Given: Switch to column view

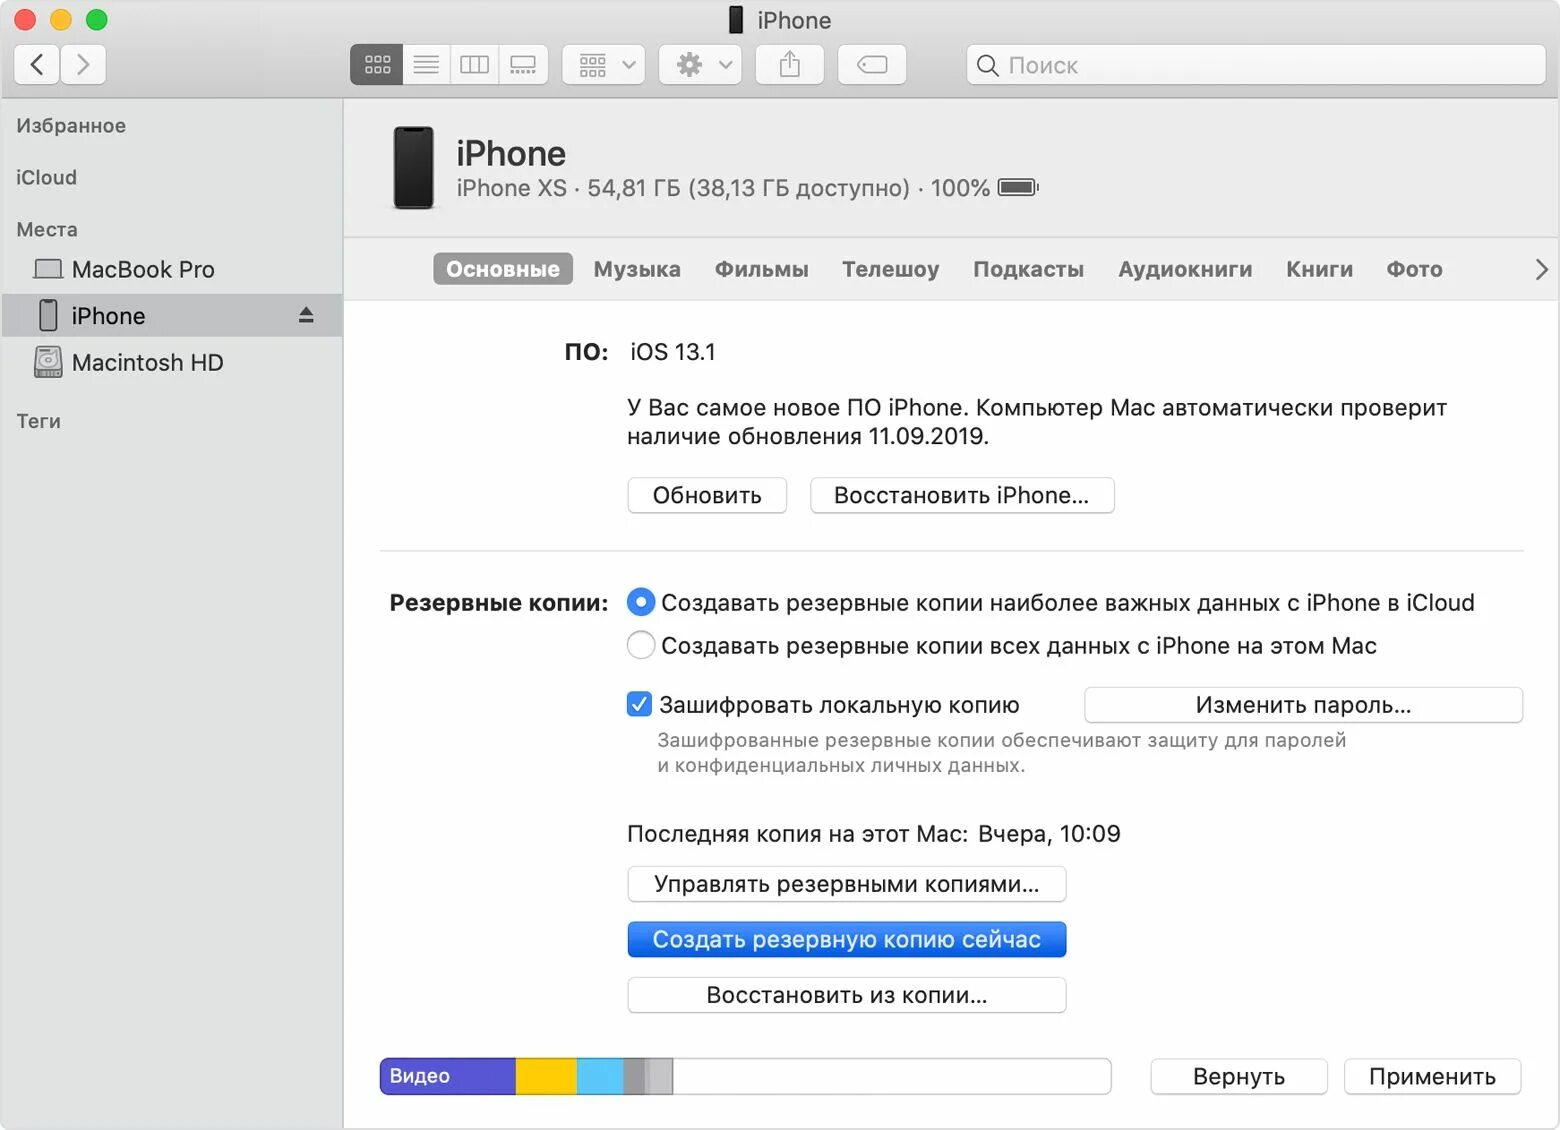Looking at the screenshot, I should point(474,65).
